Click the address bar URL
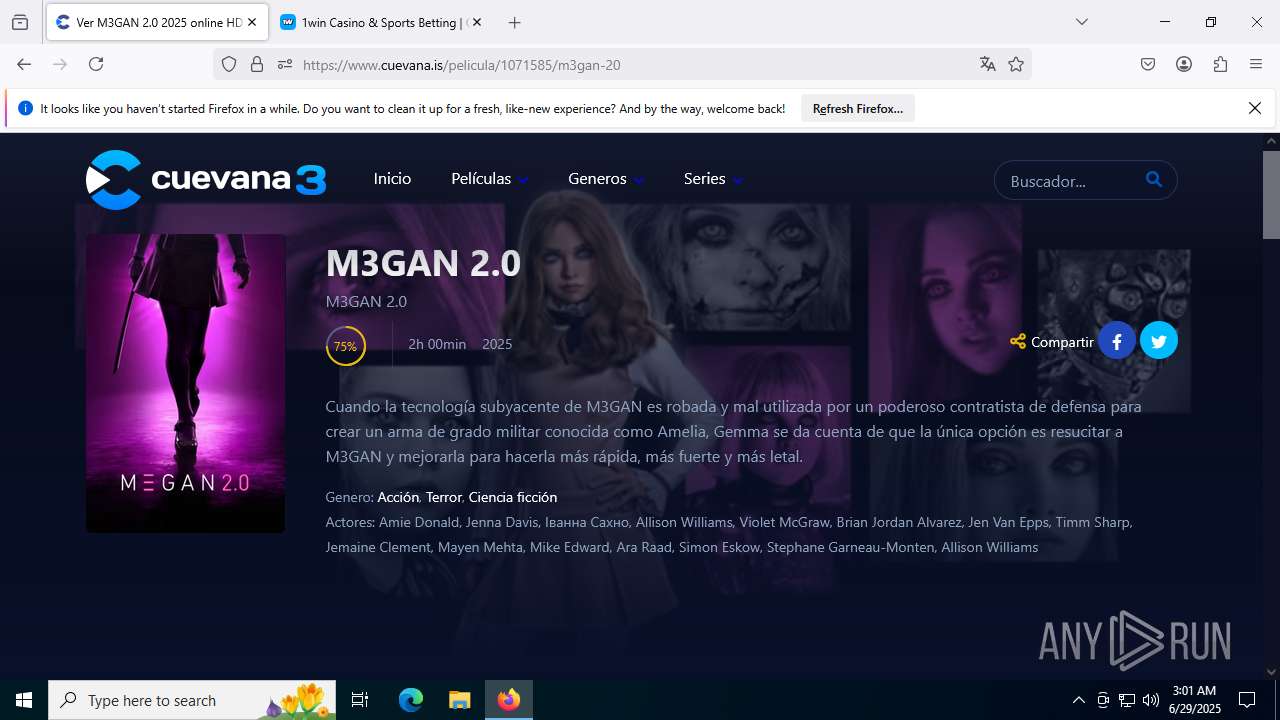The height and width of the screenshot is (720, 1280). pyautogui.click(x=461, y=65)
